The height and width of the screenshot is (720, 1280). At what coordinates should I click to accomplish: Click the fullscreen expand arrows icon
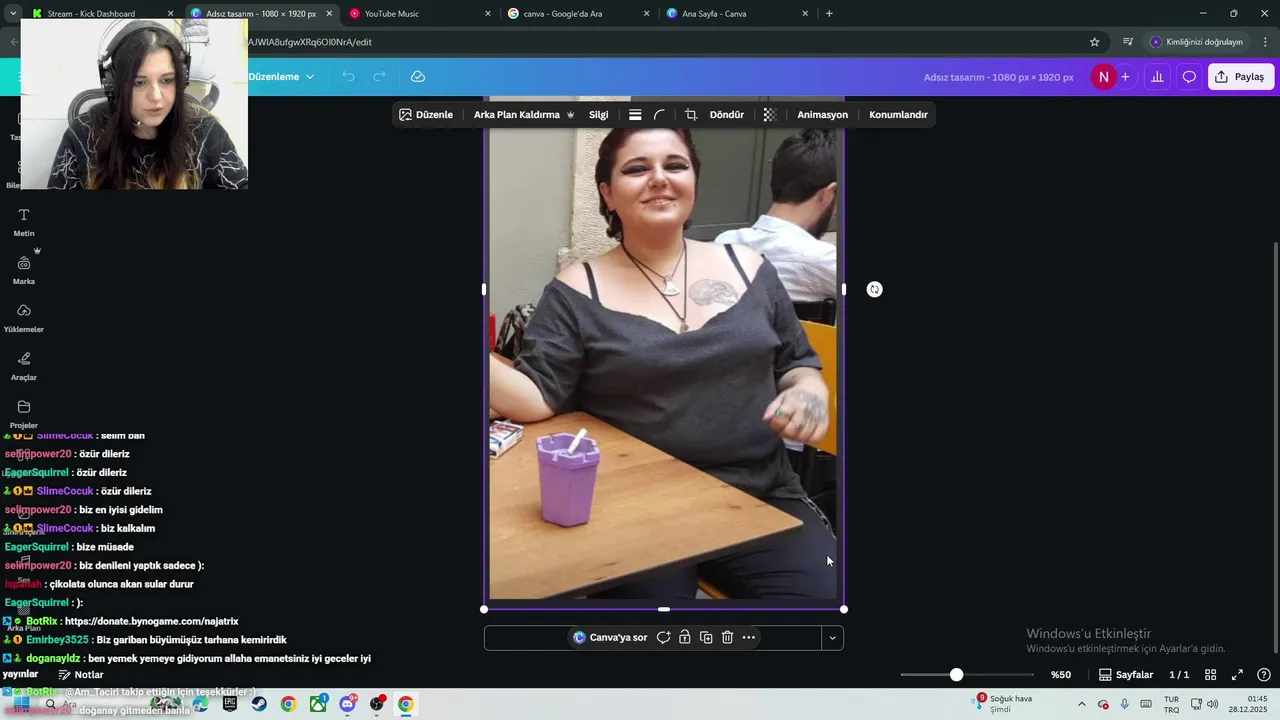[x=1237, y=675]
